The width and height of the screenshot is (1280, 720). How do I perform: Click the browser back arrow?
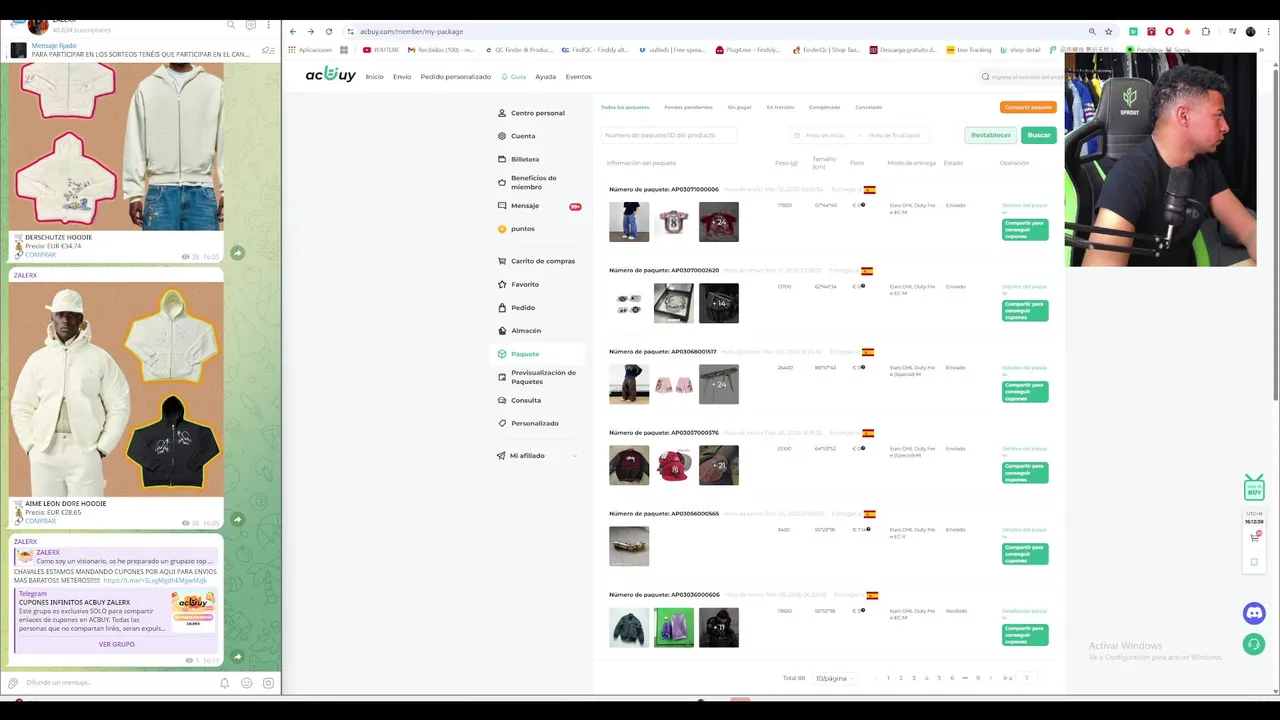(293, 31)
